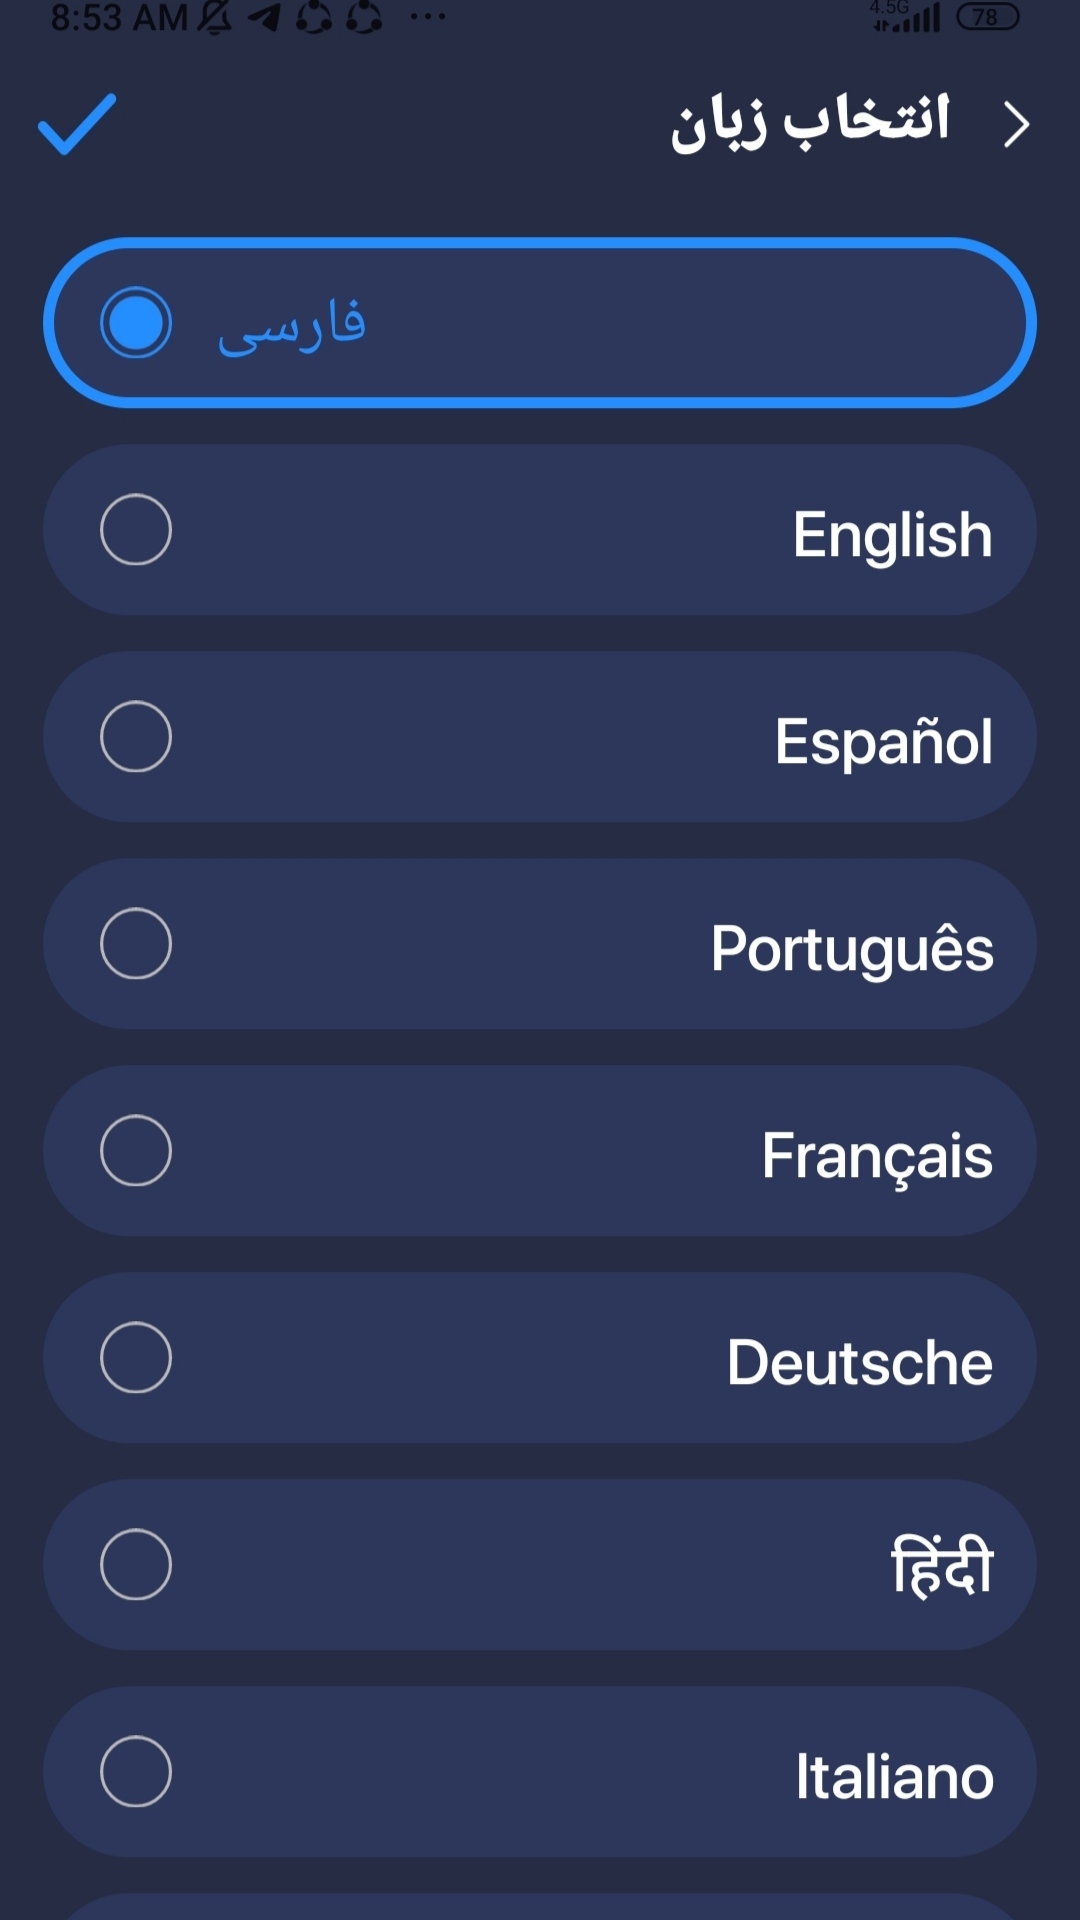Select the English radio button

tap(136, 530)
